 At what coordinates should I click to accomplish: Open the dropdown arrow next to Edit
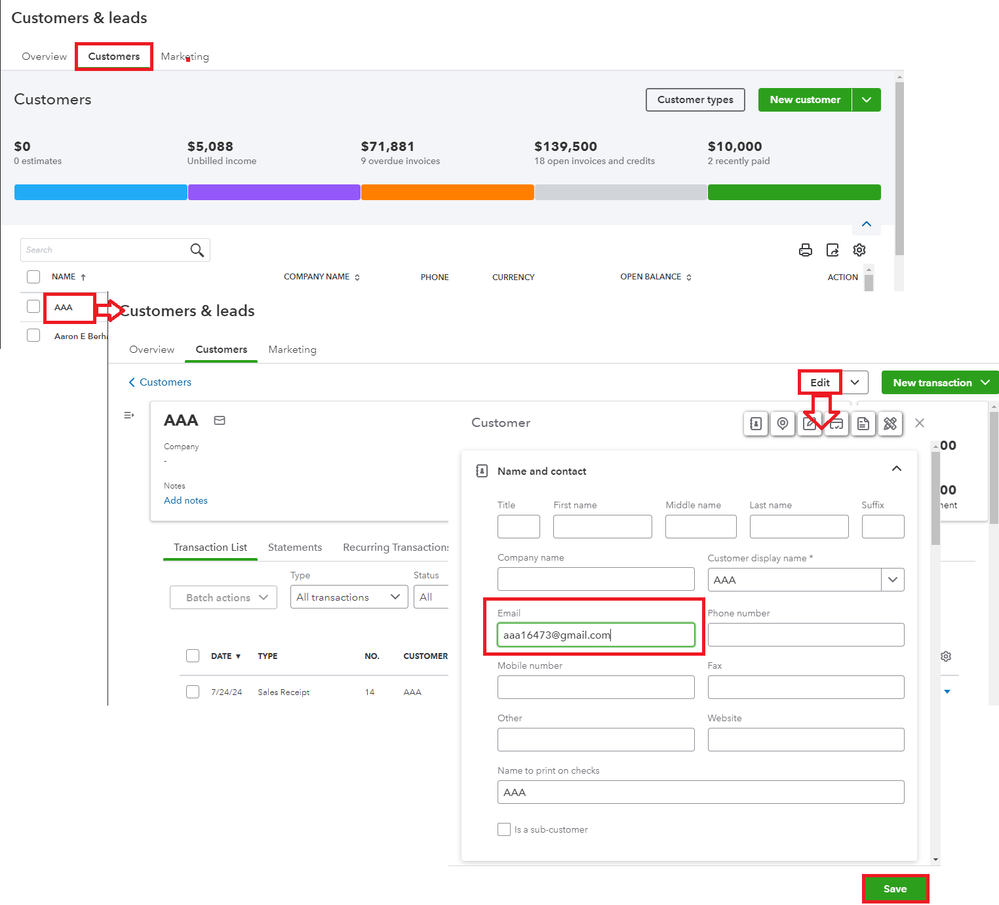tap(855, 382)
